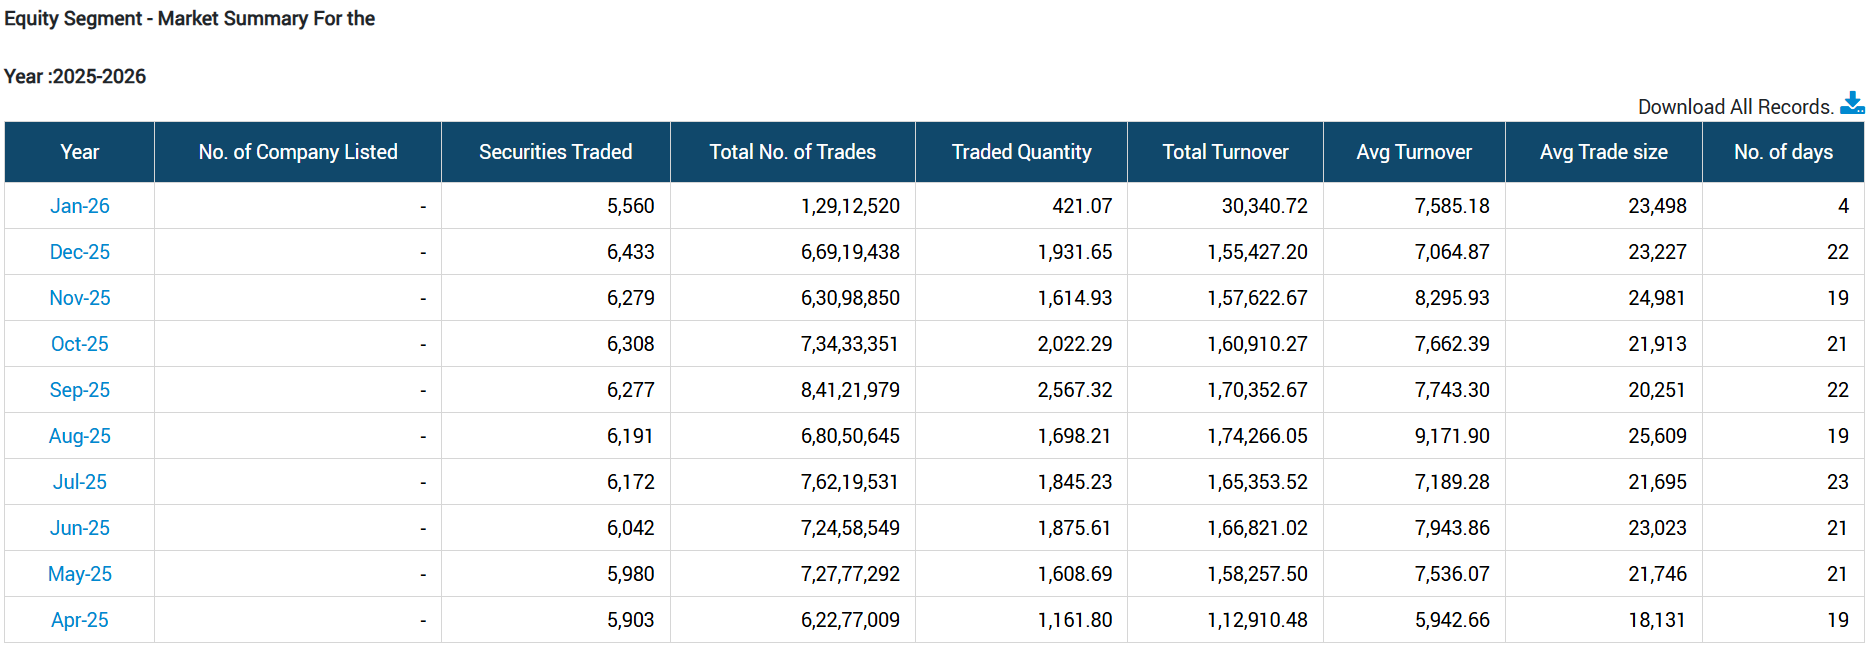Select the Oct-25 row link
This screenshot has width=1873, height=652.
pos(80,344)
